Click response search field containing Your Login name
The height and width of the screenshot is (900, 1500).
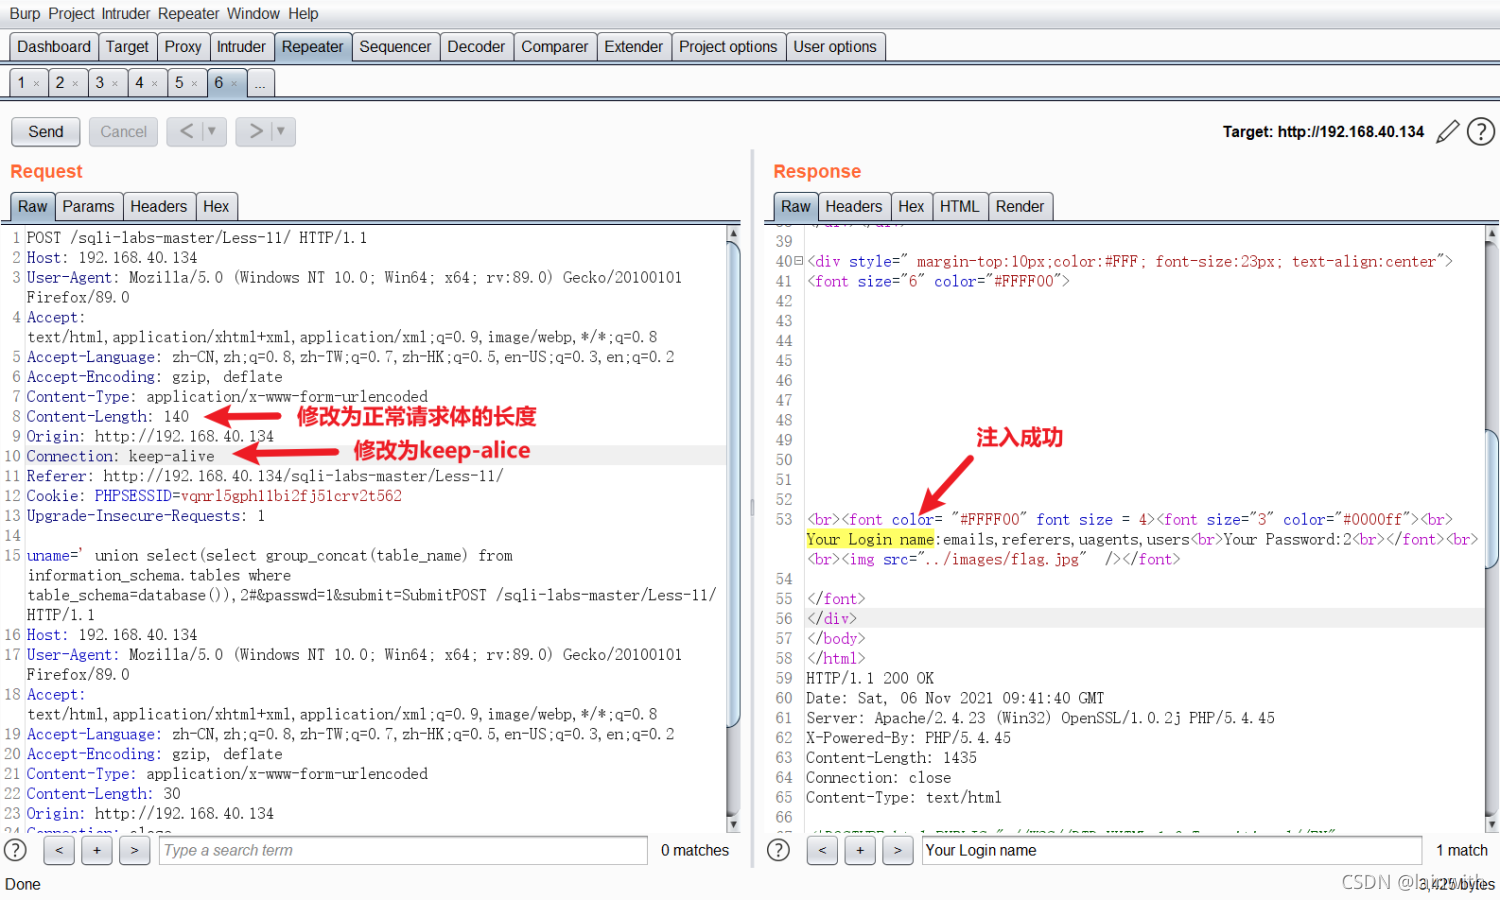[1172, 850]
